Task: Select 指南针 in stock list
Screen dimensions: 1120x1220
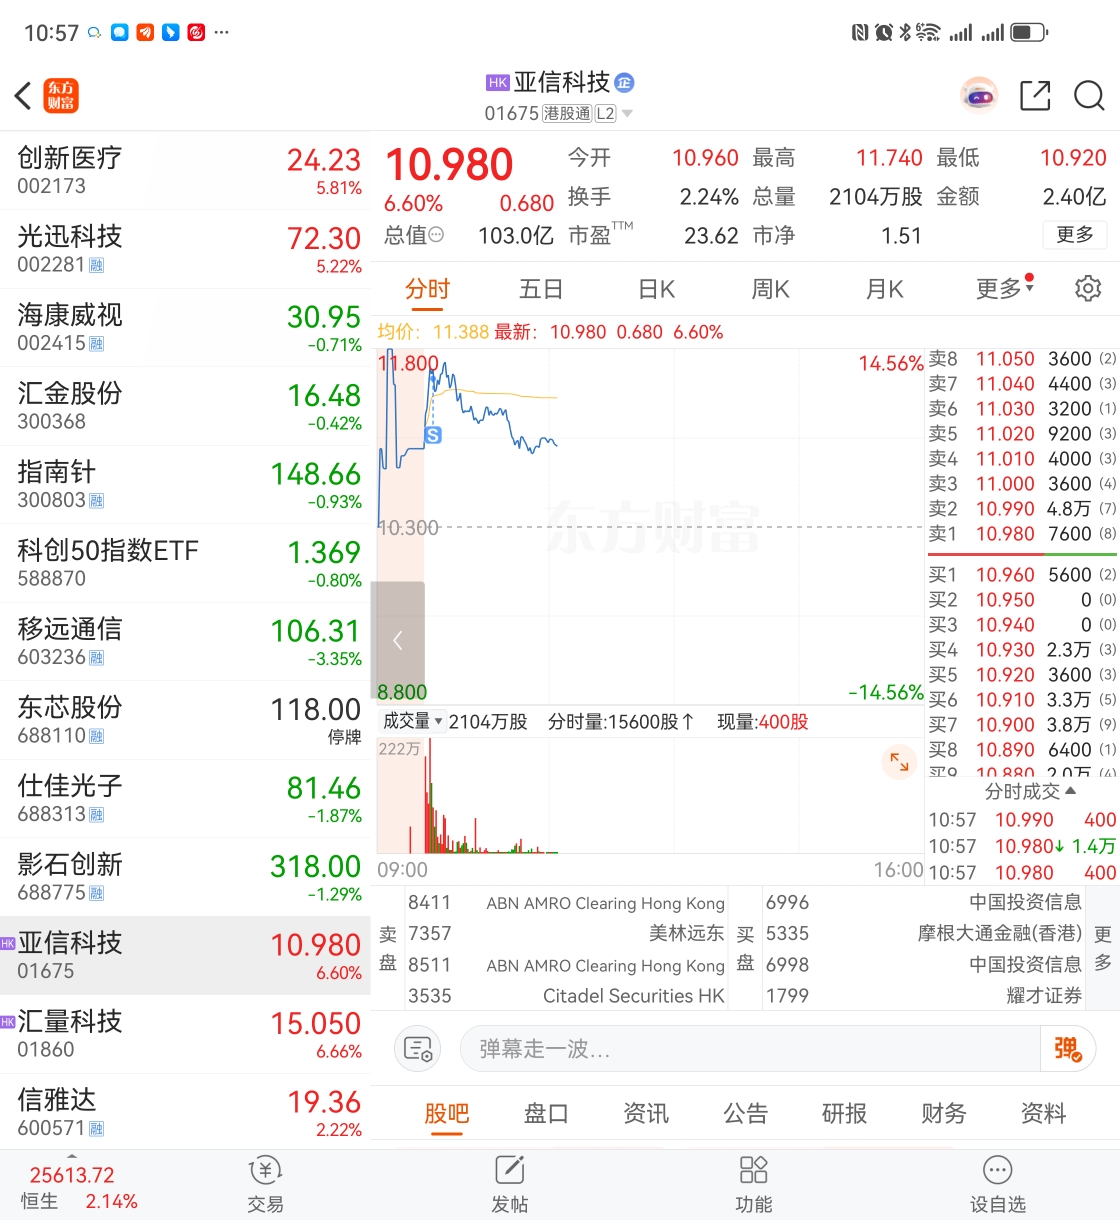Action: tap(185, 485)
